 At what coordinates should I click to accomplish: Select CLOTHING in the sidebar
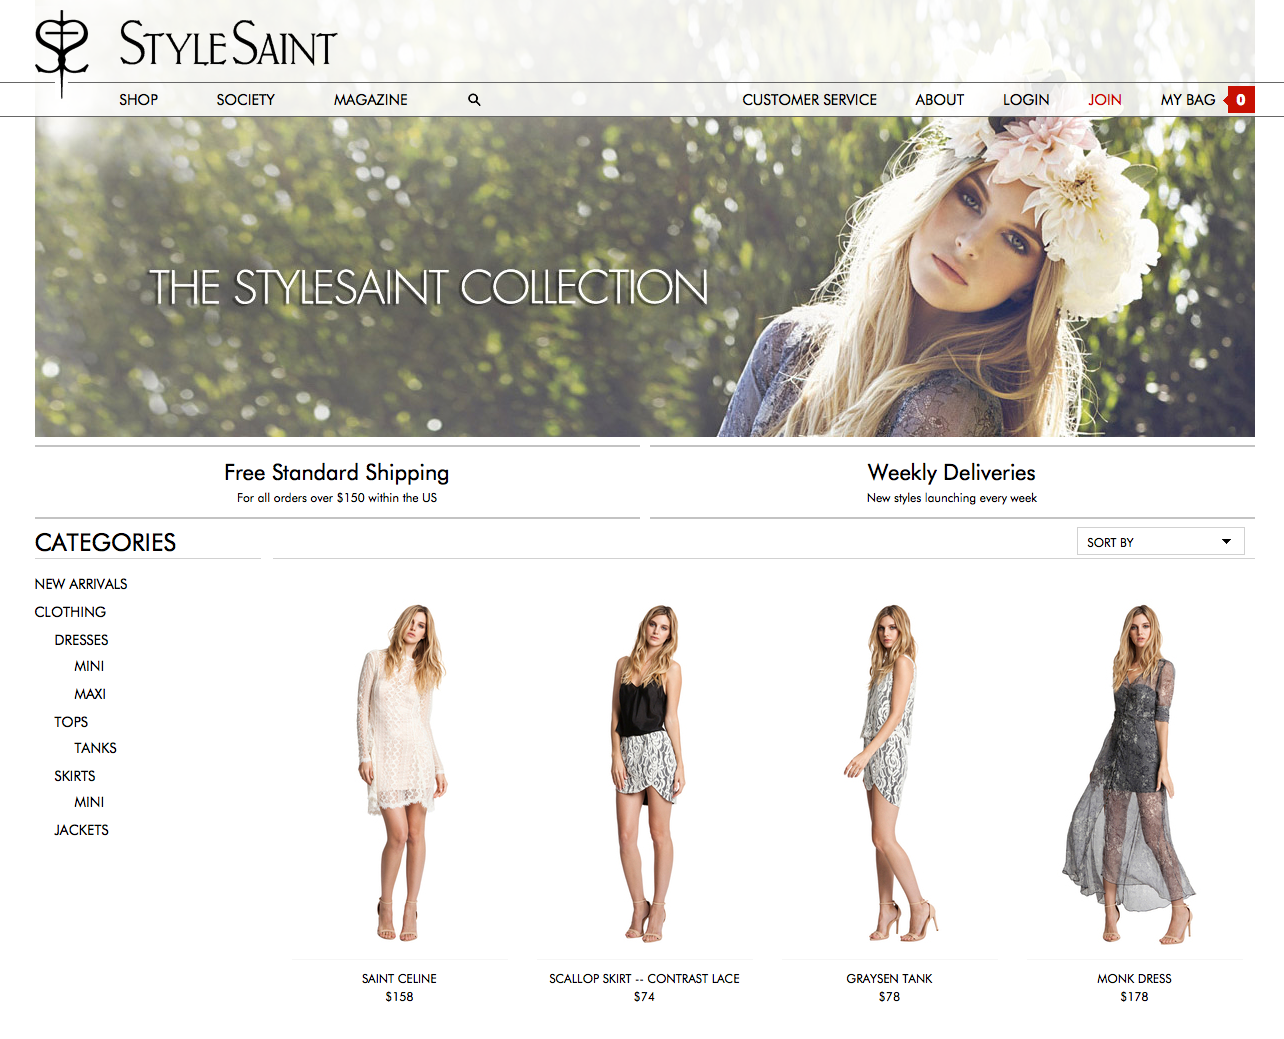point(70,611)
